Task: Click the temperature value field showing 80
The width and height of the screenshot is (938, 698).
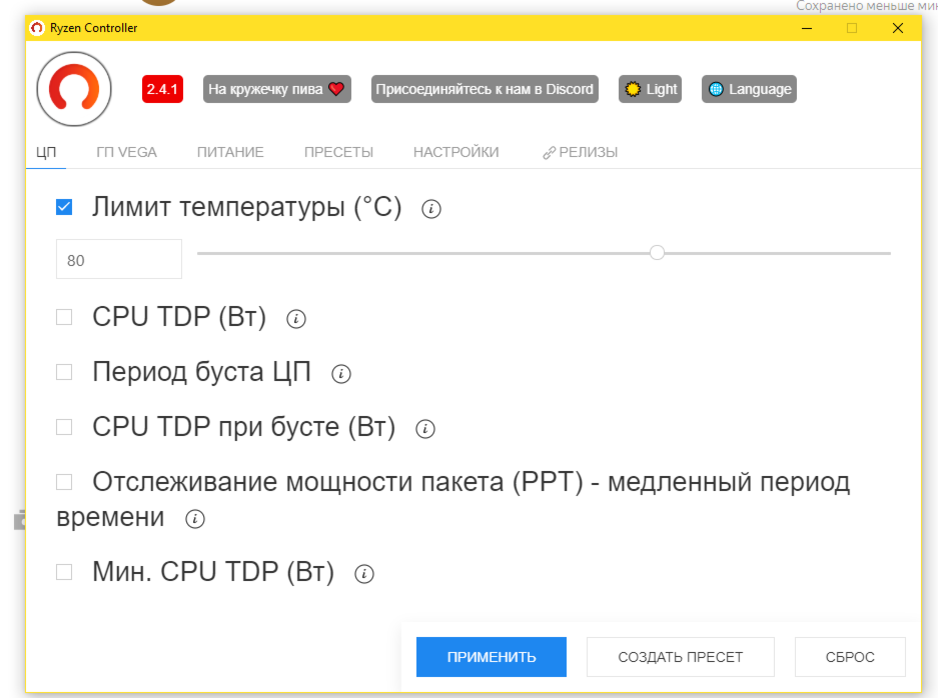Action: [119, 259]
